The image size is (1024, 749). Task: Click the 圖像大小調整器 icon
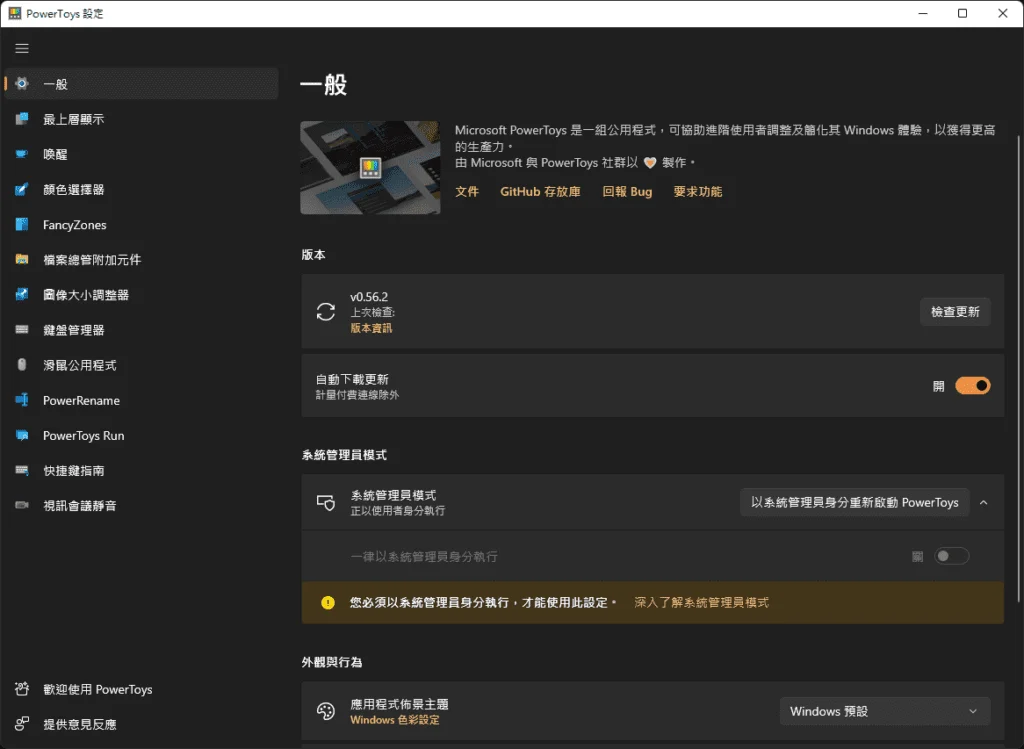[22, 295]
